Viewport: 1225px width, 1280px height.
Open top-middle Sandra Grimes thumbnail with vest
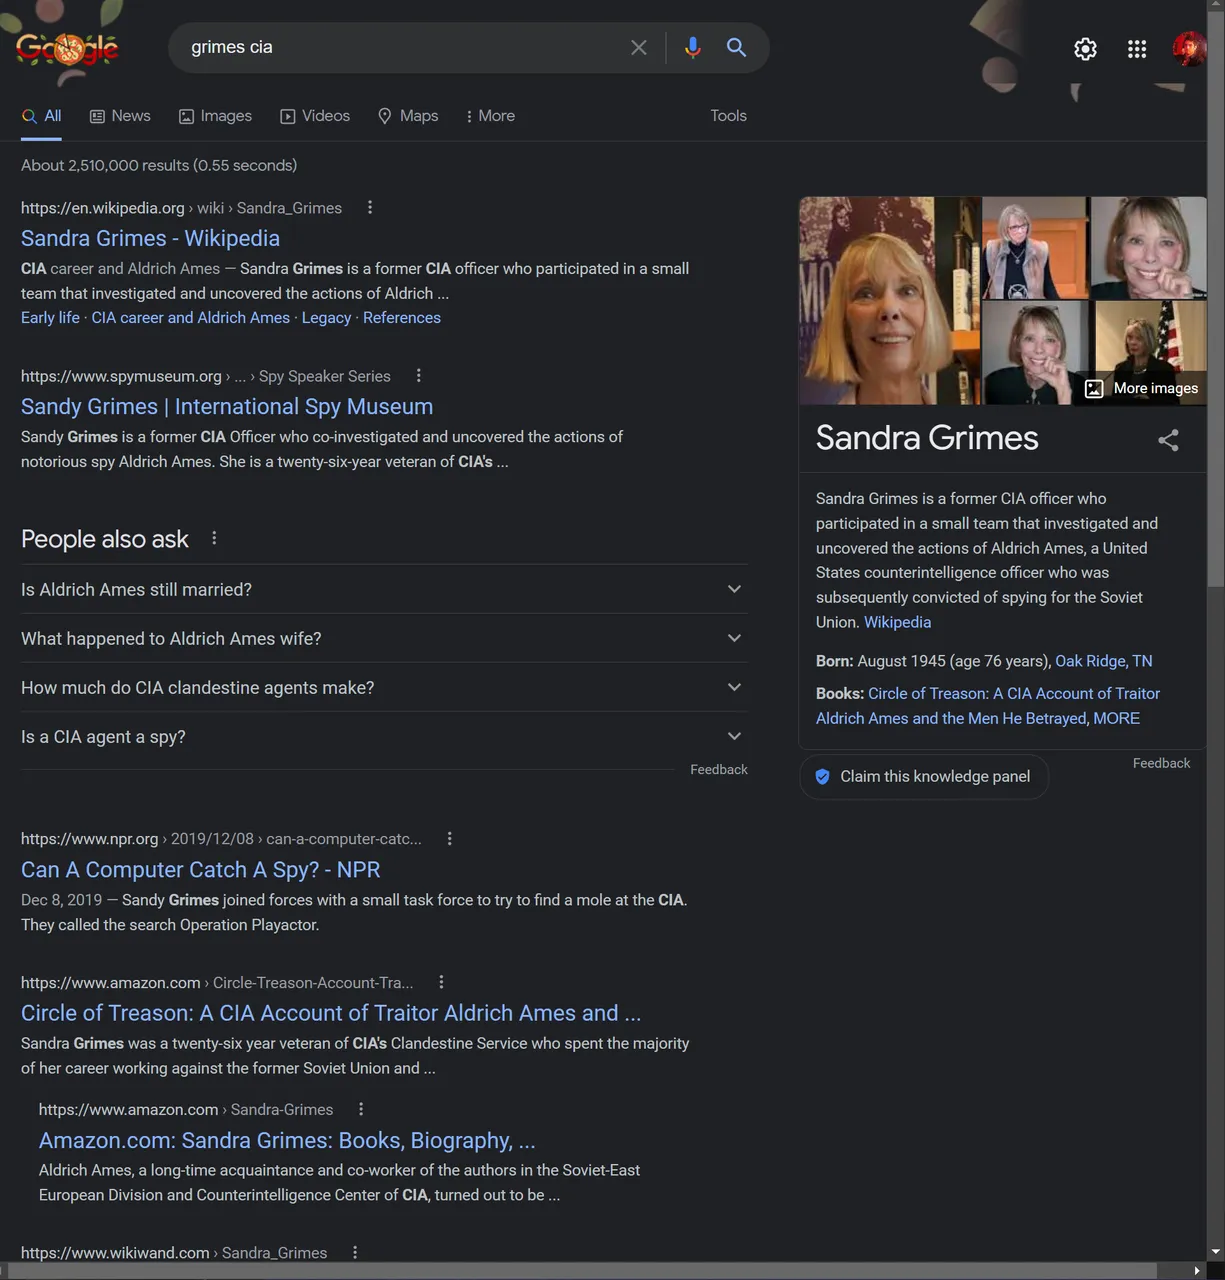click(x=1034, y=248)
